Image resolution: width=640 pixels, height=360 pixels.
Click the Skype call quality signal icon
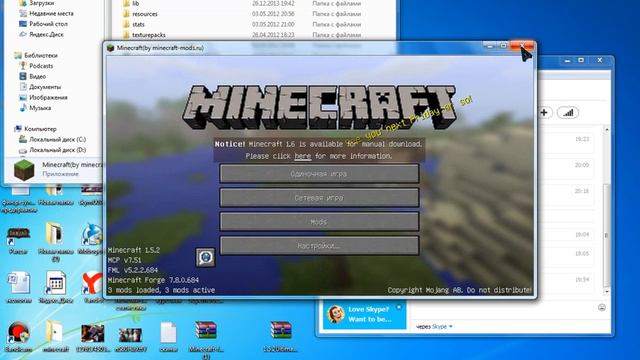pos(568,113)
